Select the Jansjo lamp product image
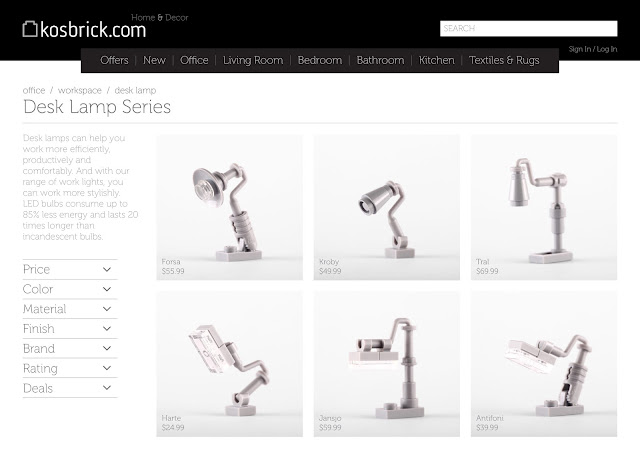 point(387,364)
